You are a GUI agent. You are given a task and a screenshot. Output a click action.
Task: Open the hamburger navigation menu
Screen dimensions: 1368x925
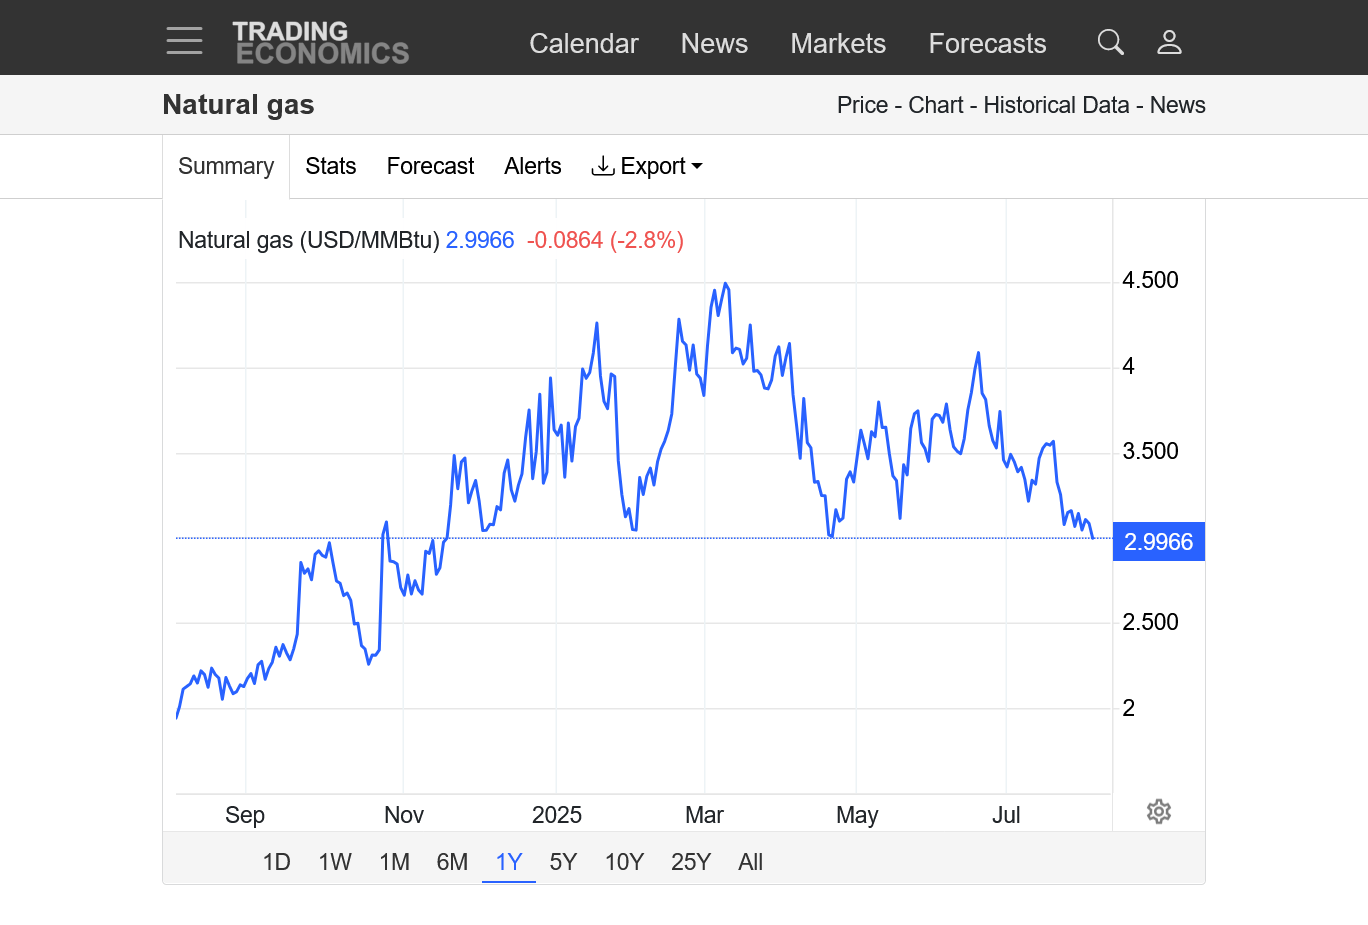184,41
